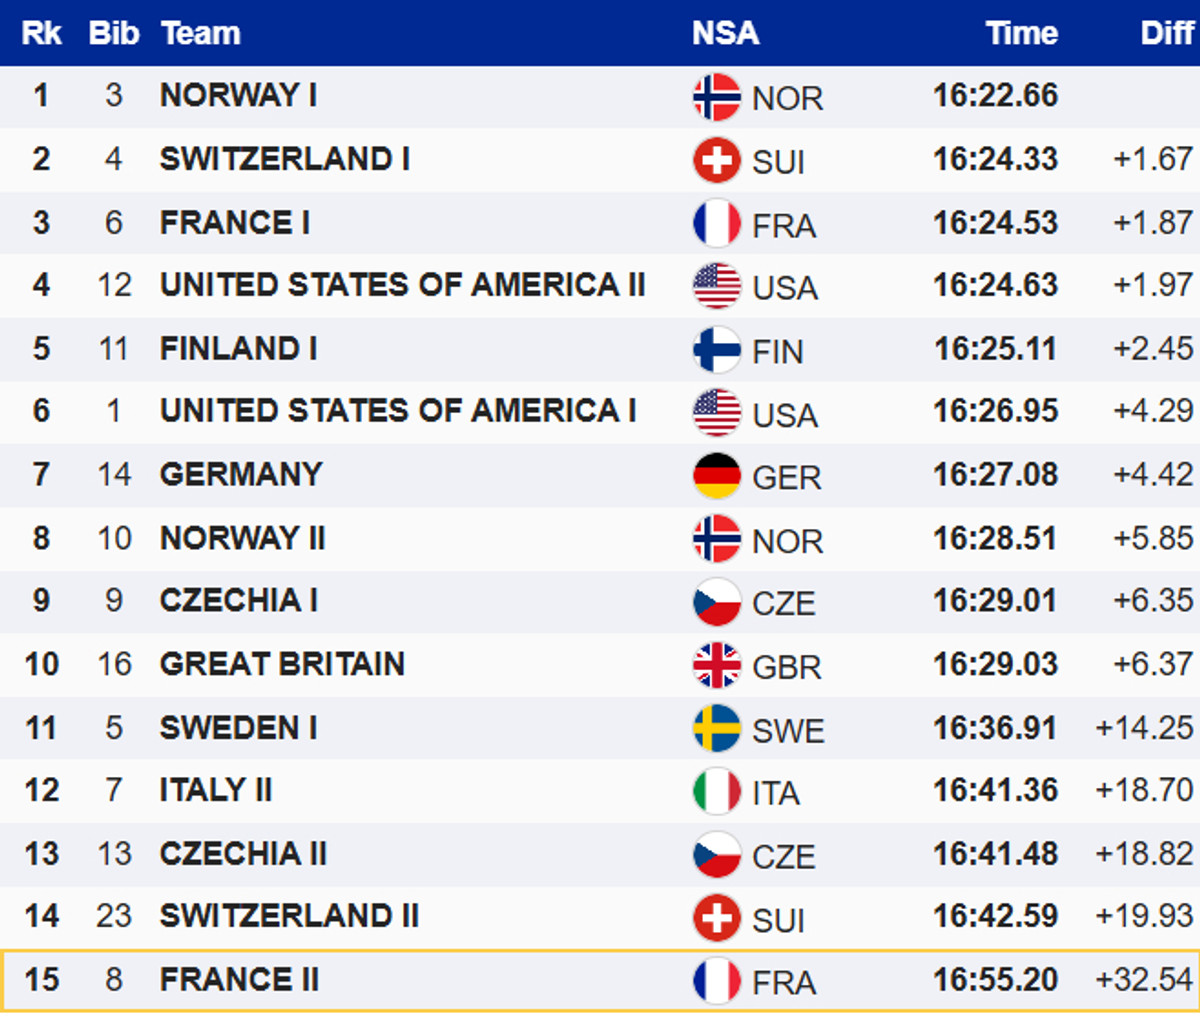Click the Diff column header

(x=1166, y=33)
